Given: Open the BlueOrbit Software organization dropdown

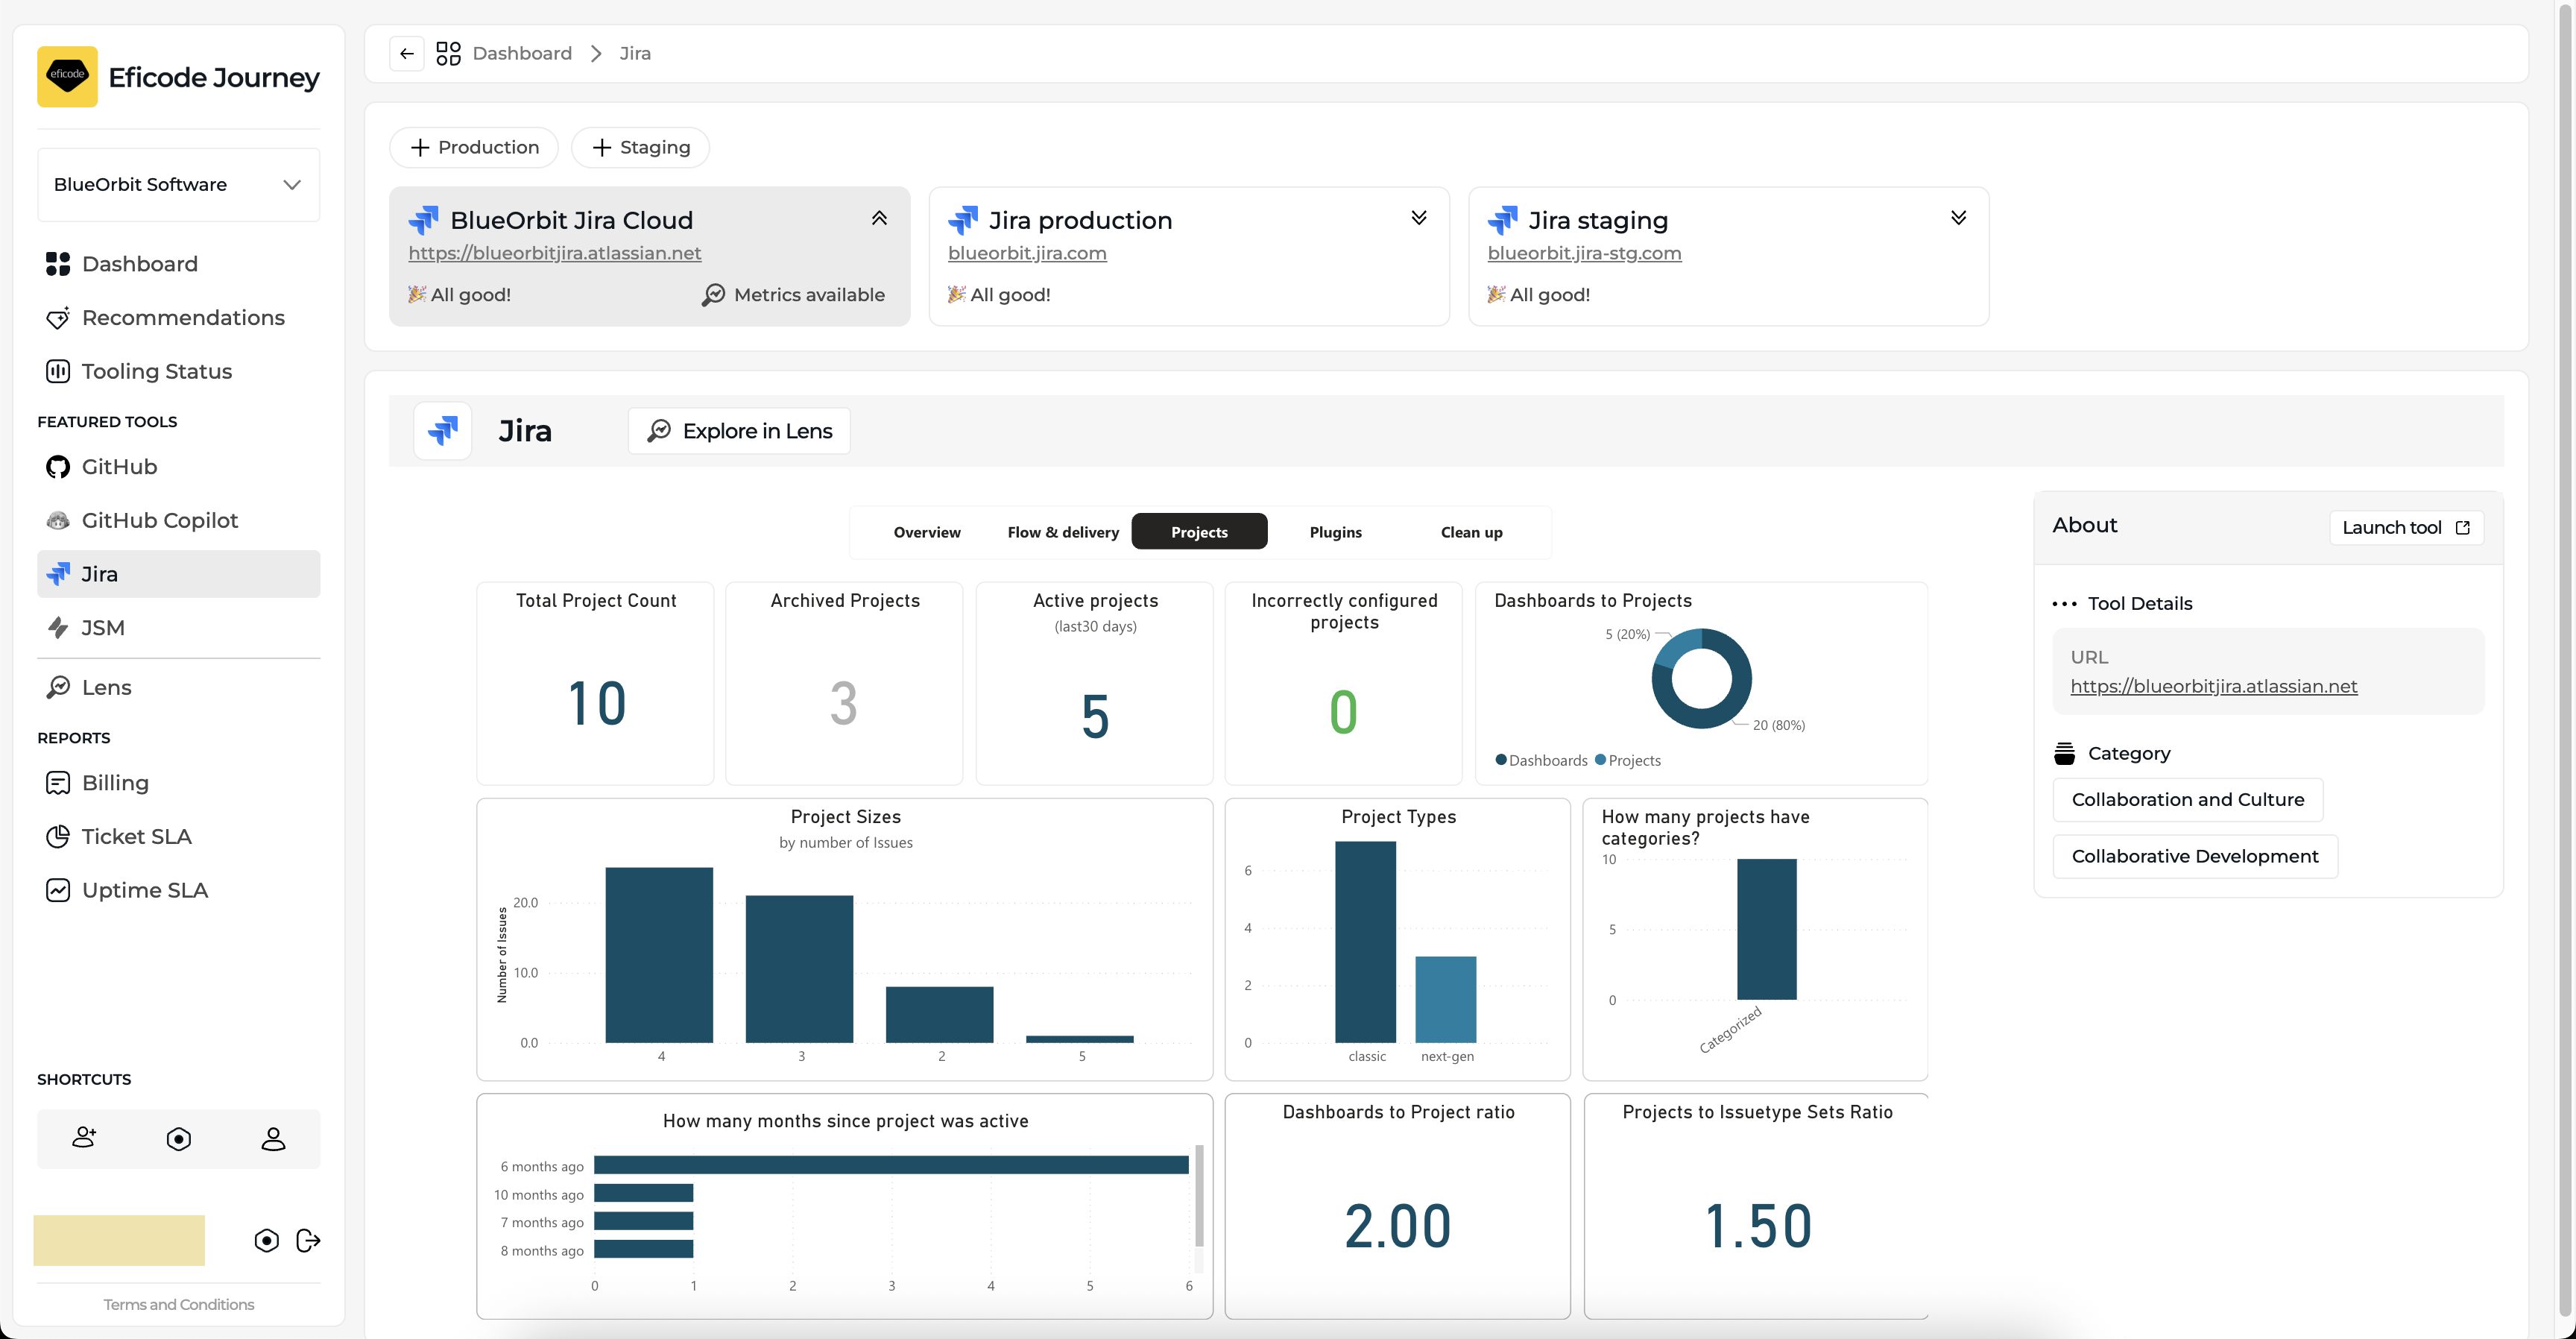Looking at the screenshot, I should 178,185.
